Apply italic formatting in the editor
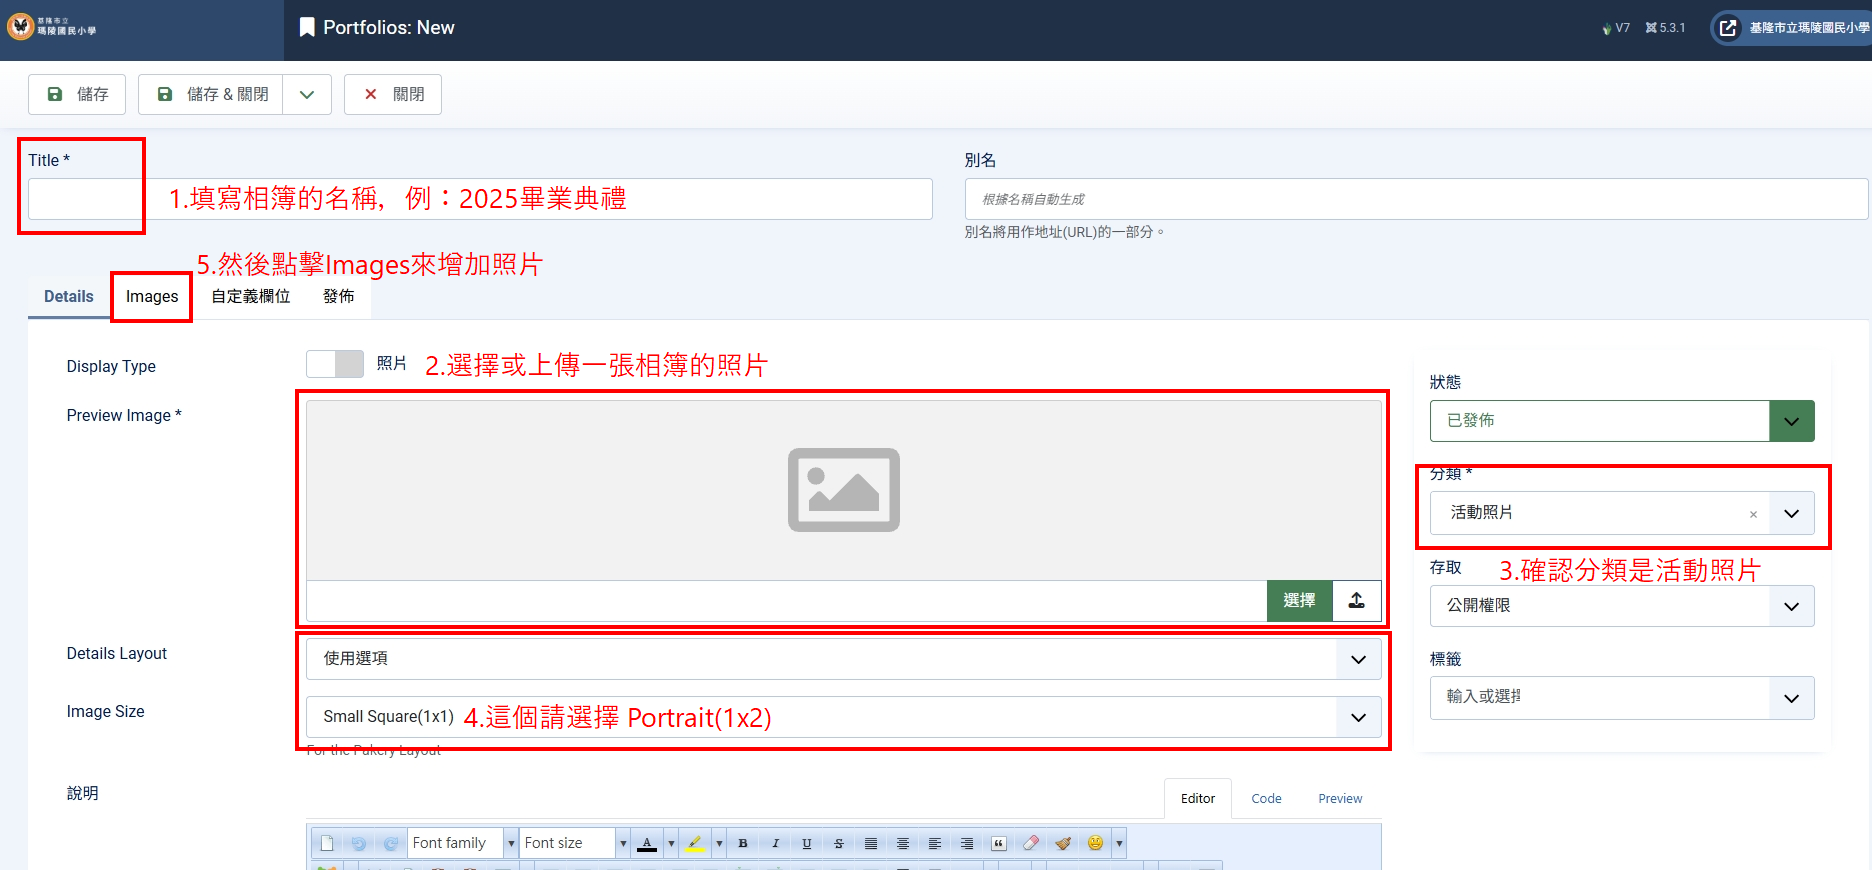Screen dimensions: 1872x870 pos(775,843)
